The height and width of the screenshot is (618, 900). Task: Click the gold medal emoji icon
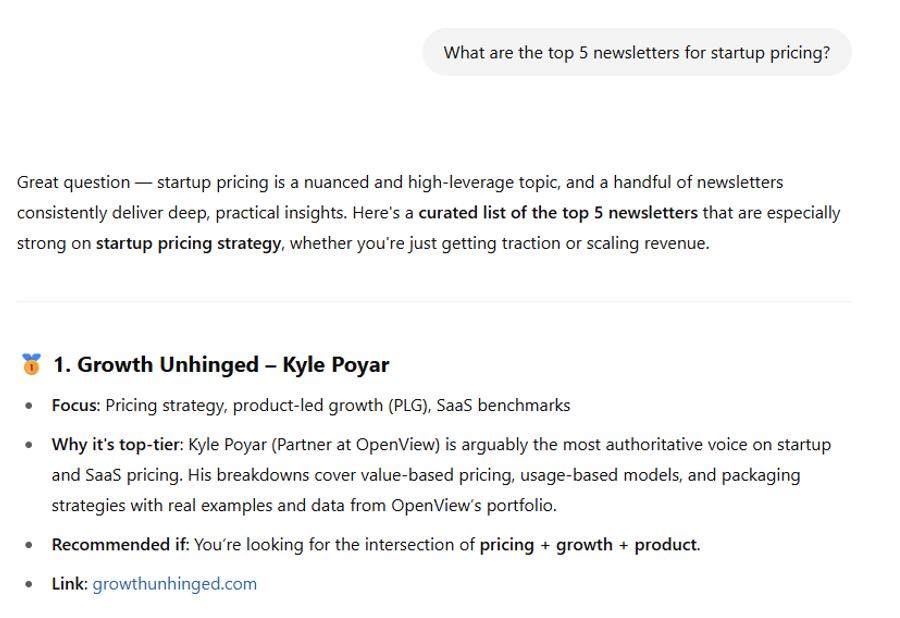31,365
